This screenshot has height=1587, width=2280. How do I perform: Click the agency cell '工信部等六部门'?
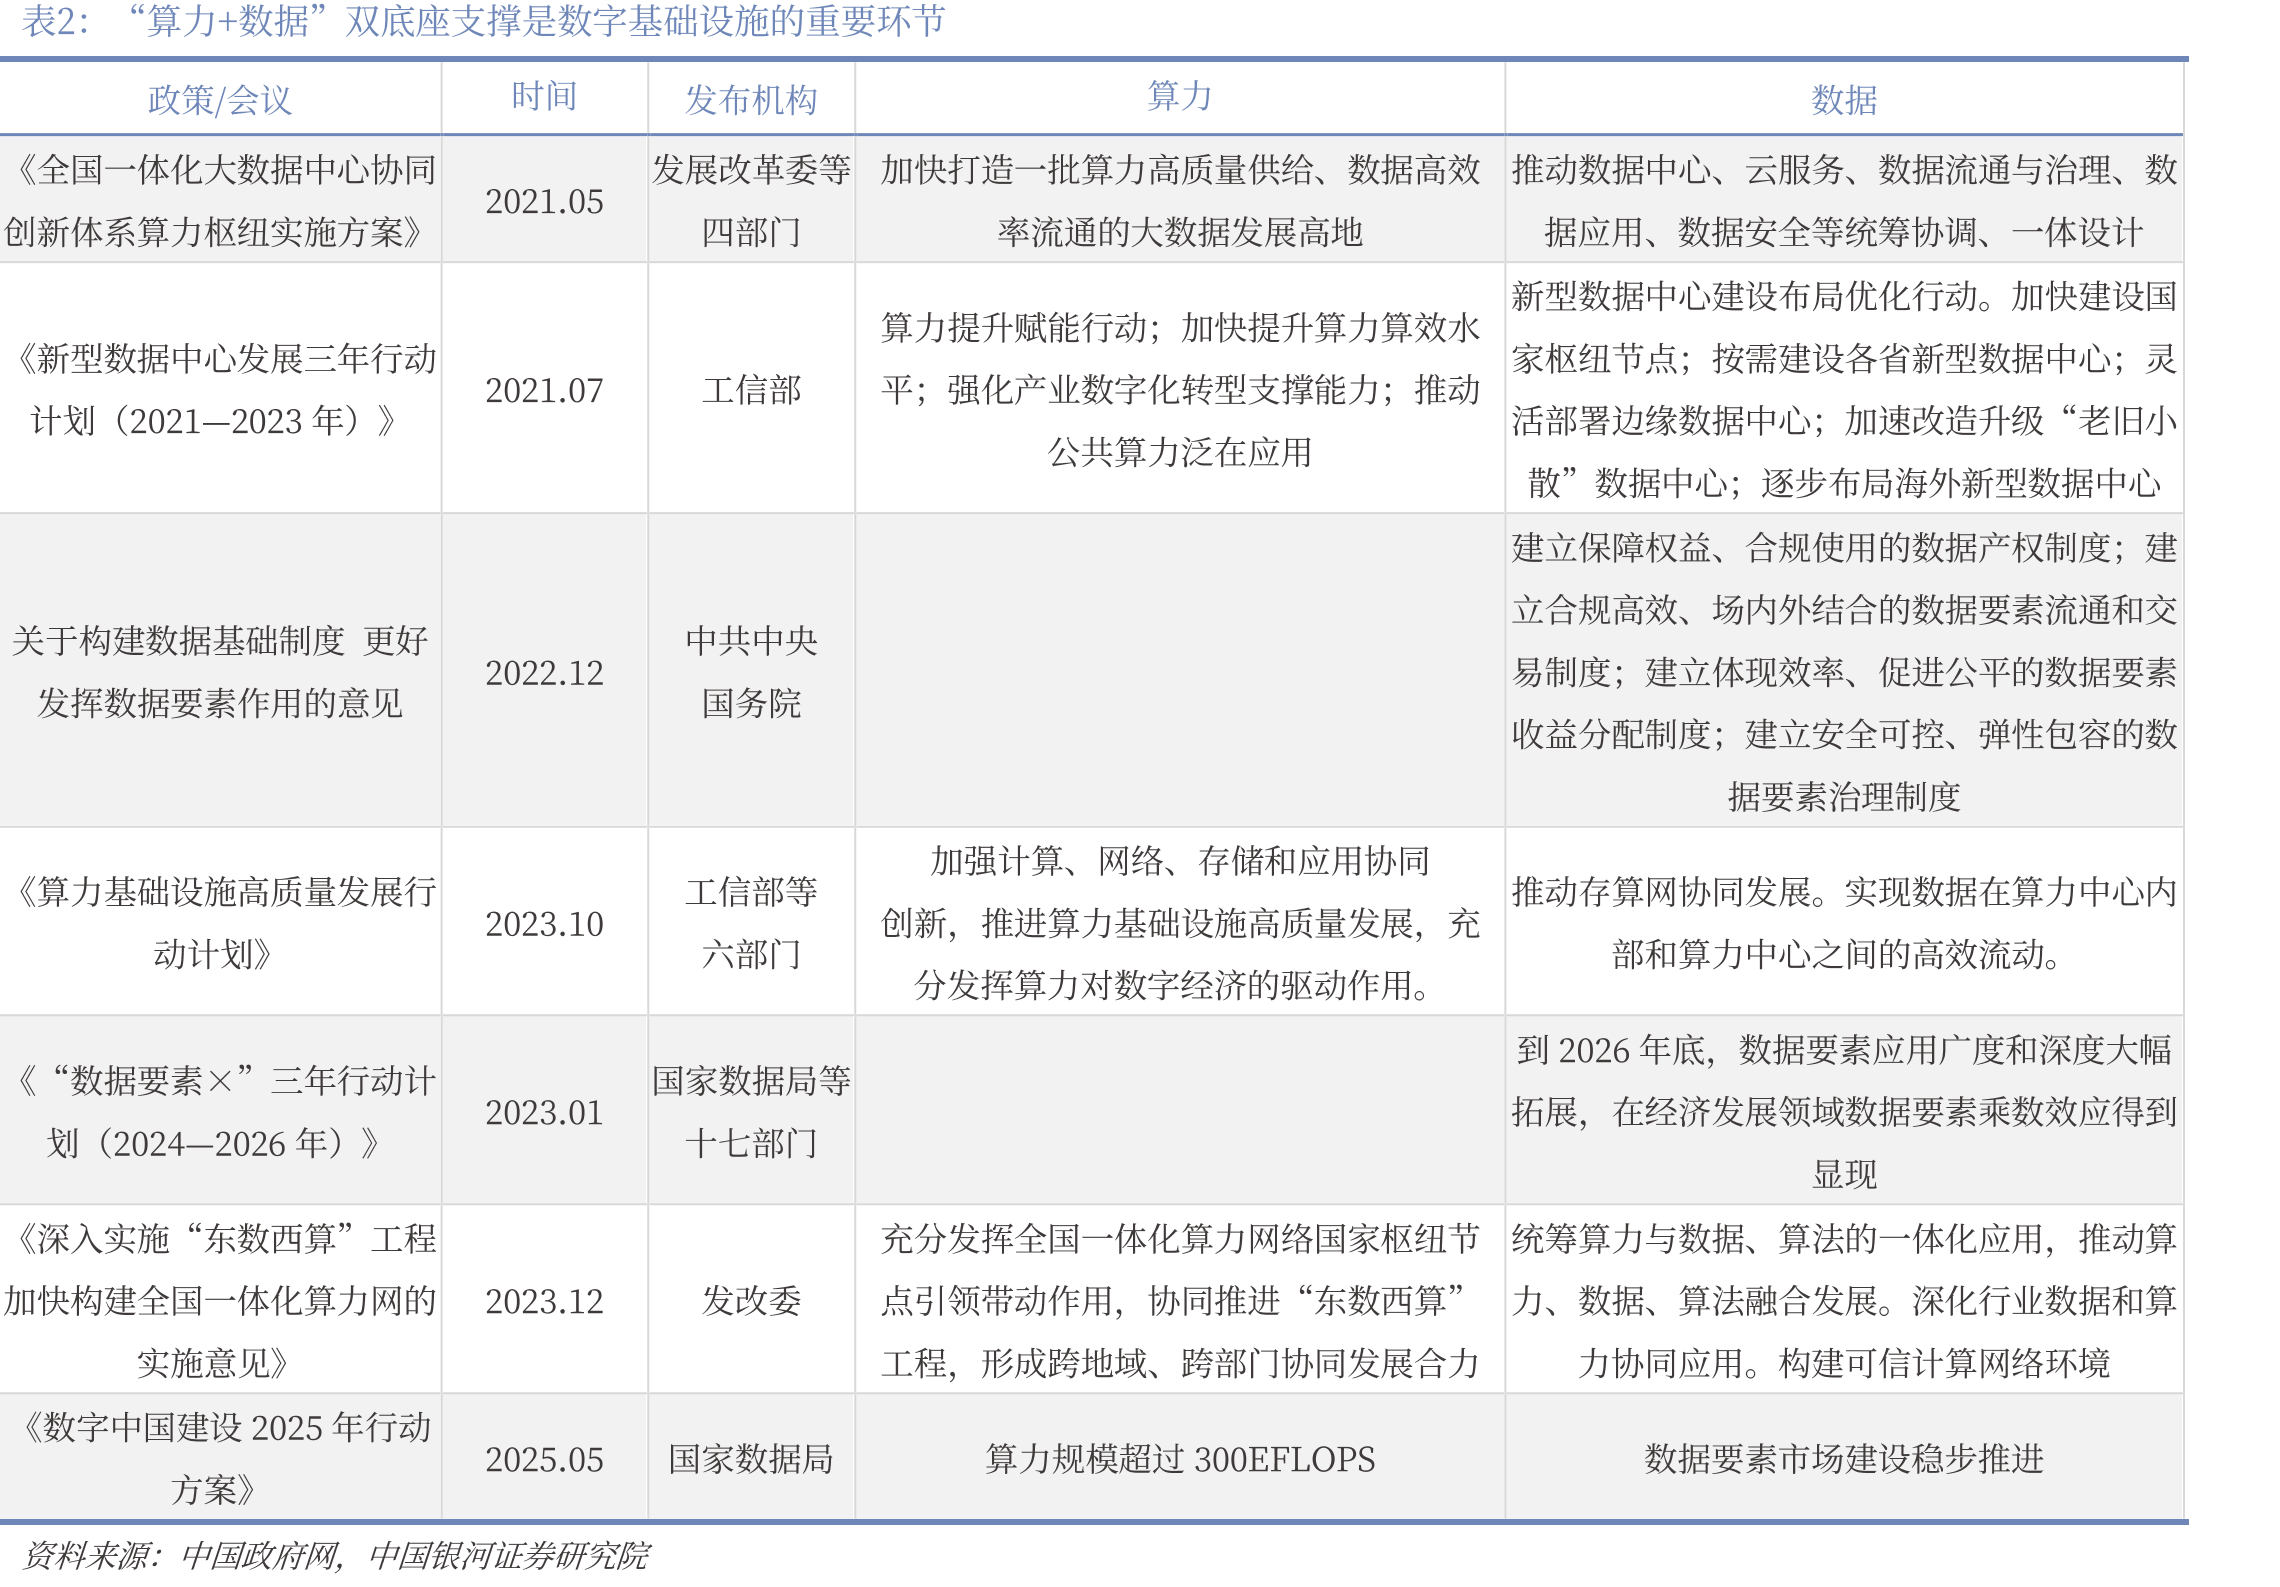point(751,922)
